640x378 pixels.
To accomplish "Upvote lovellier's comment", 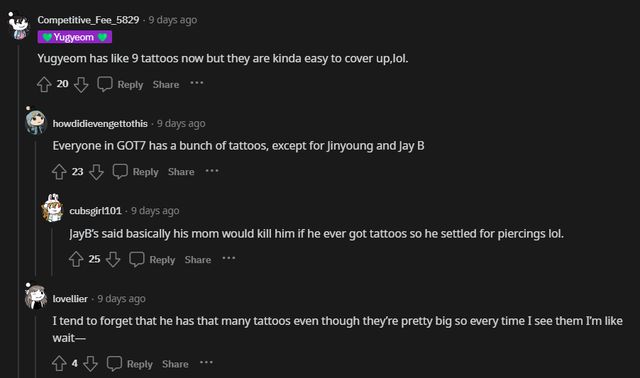I will point(59,363).
